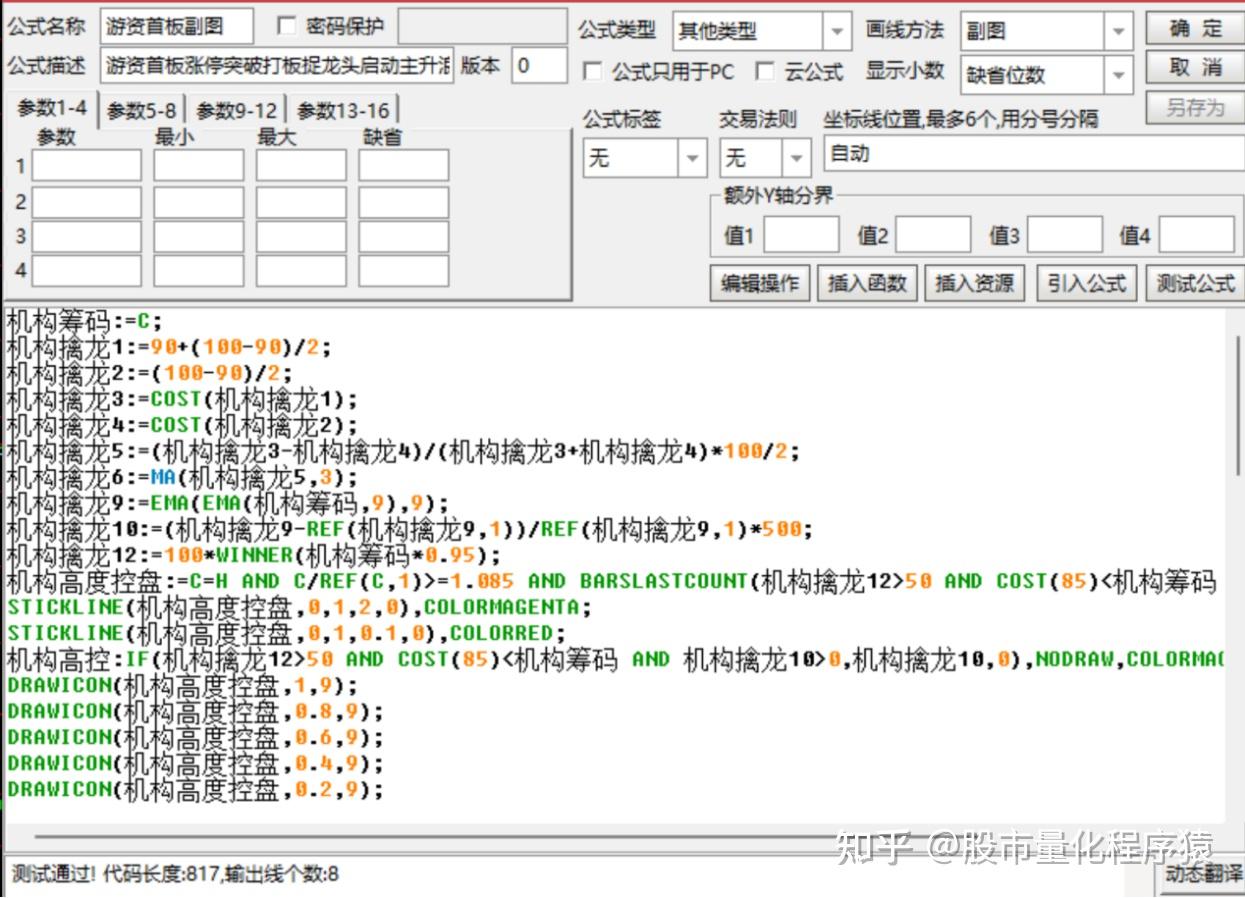
Task: Switch to the 参数1-4 tab
Action: pos(51,108)
